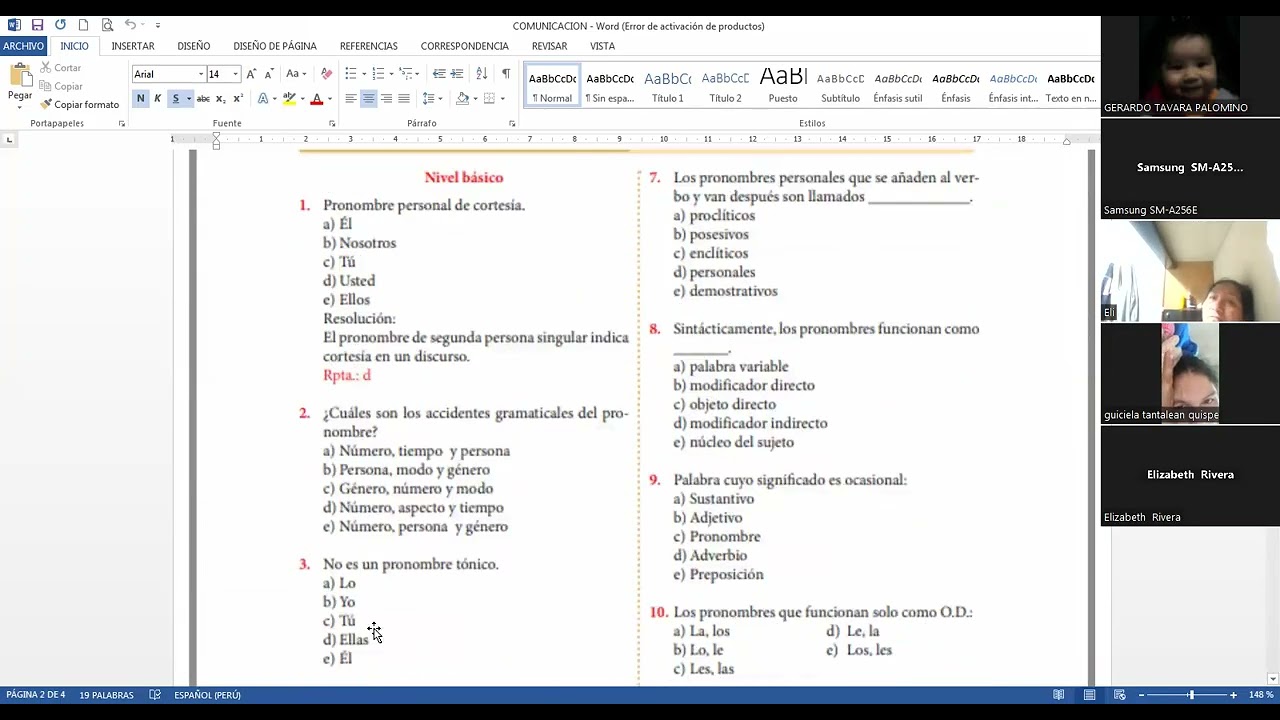
Task: Switch to the REVISAR tab
Action: 549,46
